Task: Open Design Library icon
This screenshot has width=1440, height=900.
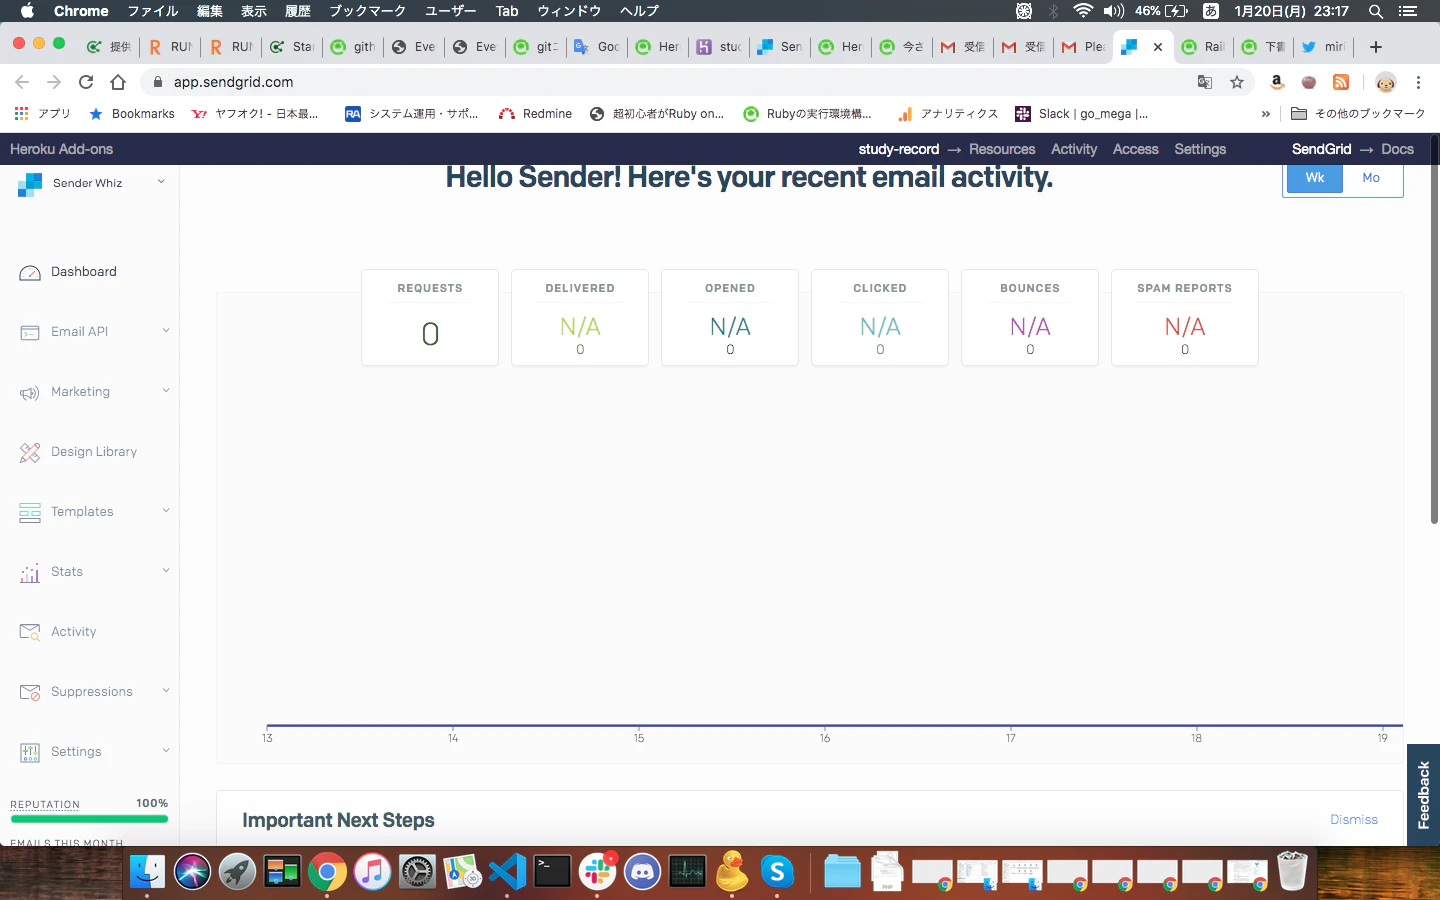Action: [x=30, y=452]
